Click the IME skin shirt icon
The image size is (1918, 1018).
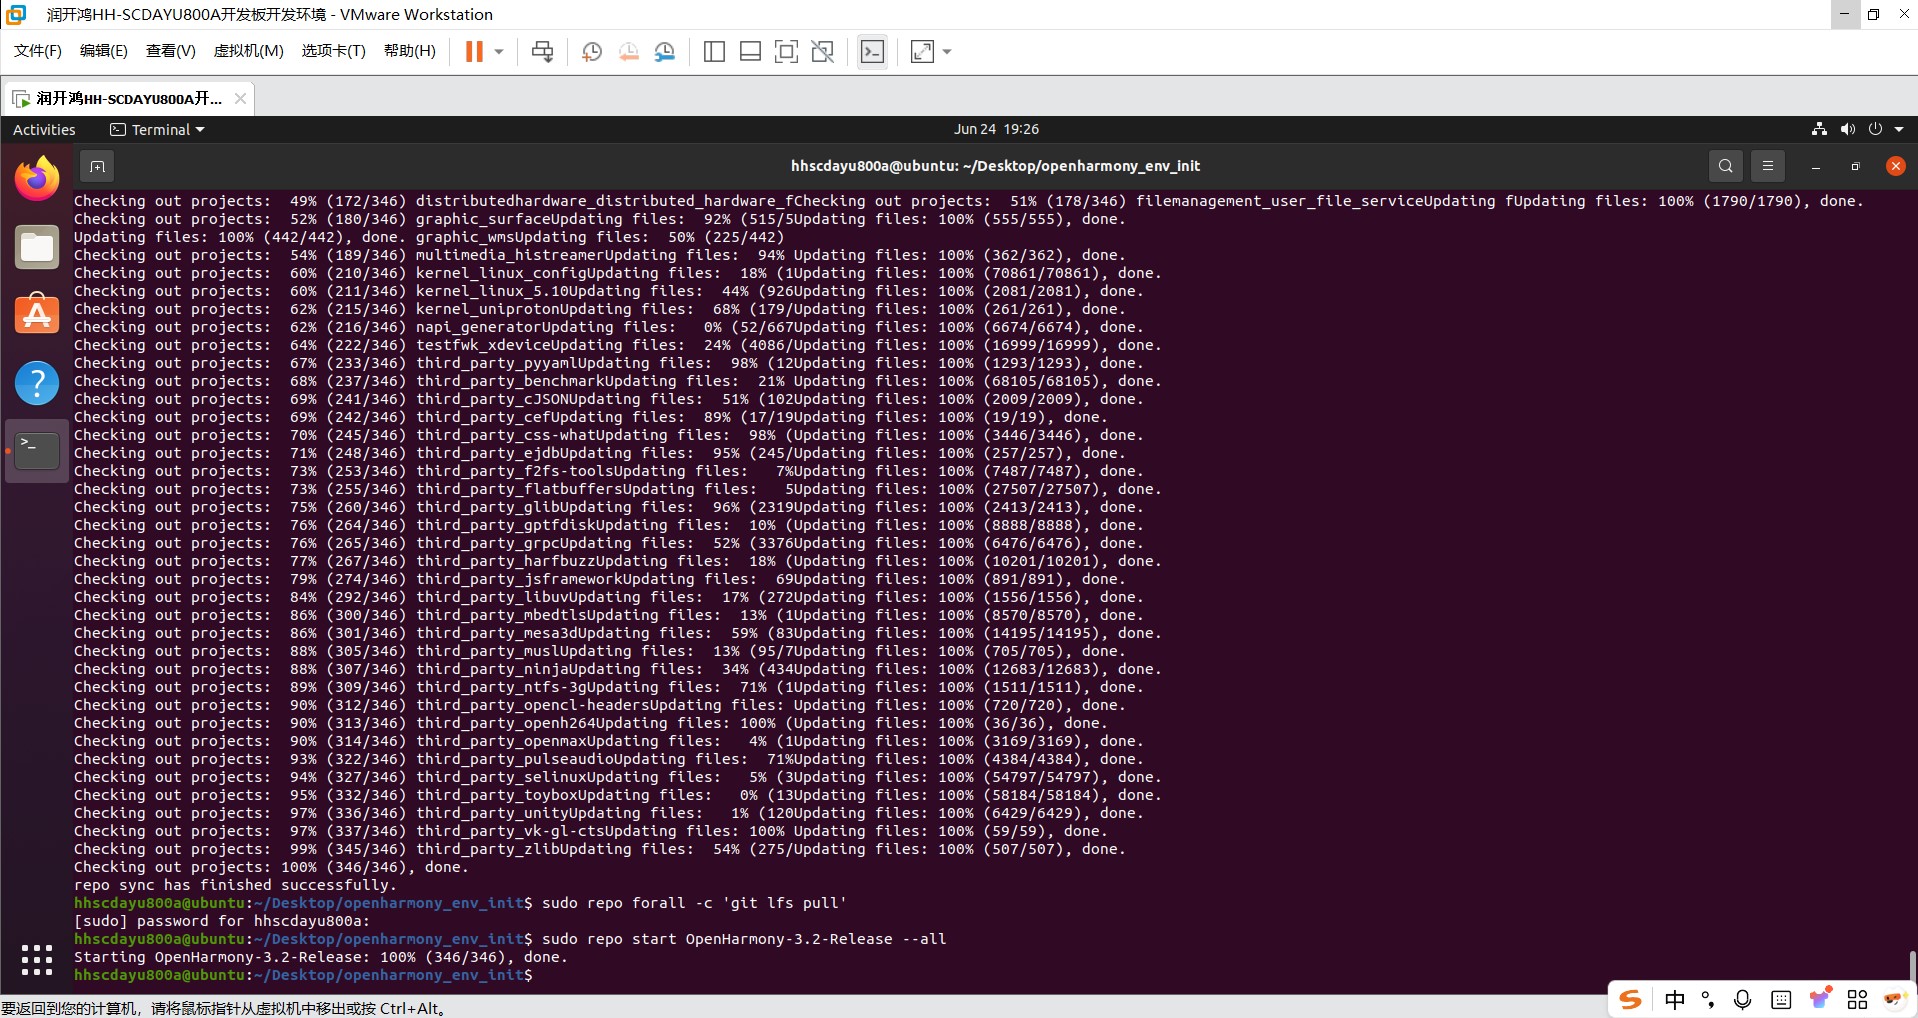pos(1820,997)
